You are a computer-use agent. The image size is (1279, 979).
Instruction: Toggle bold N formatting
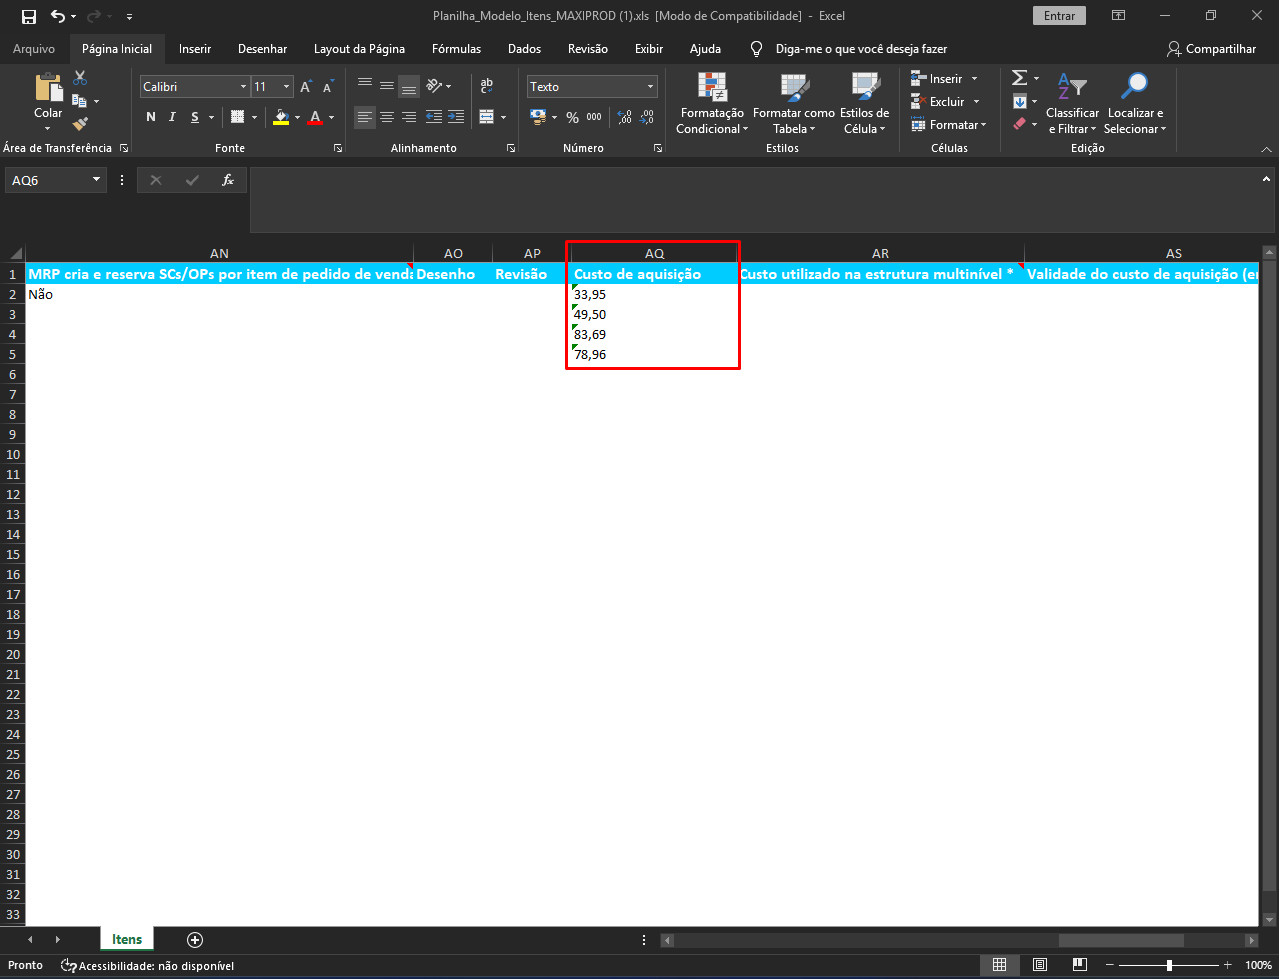click(x=151, y=117)
